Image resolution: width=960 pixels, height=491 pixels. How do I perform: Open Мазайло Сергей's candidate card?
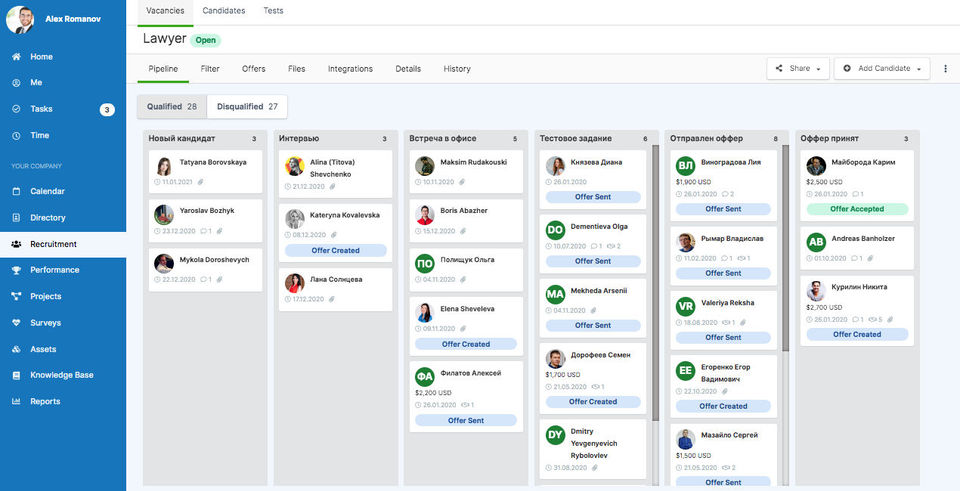click(724, 456)
